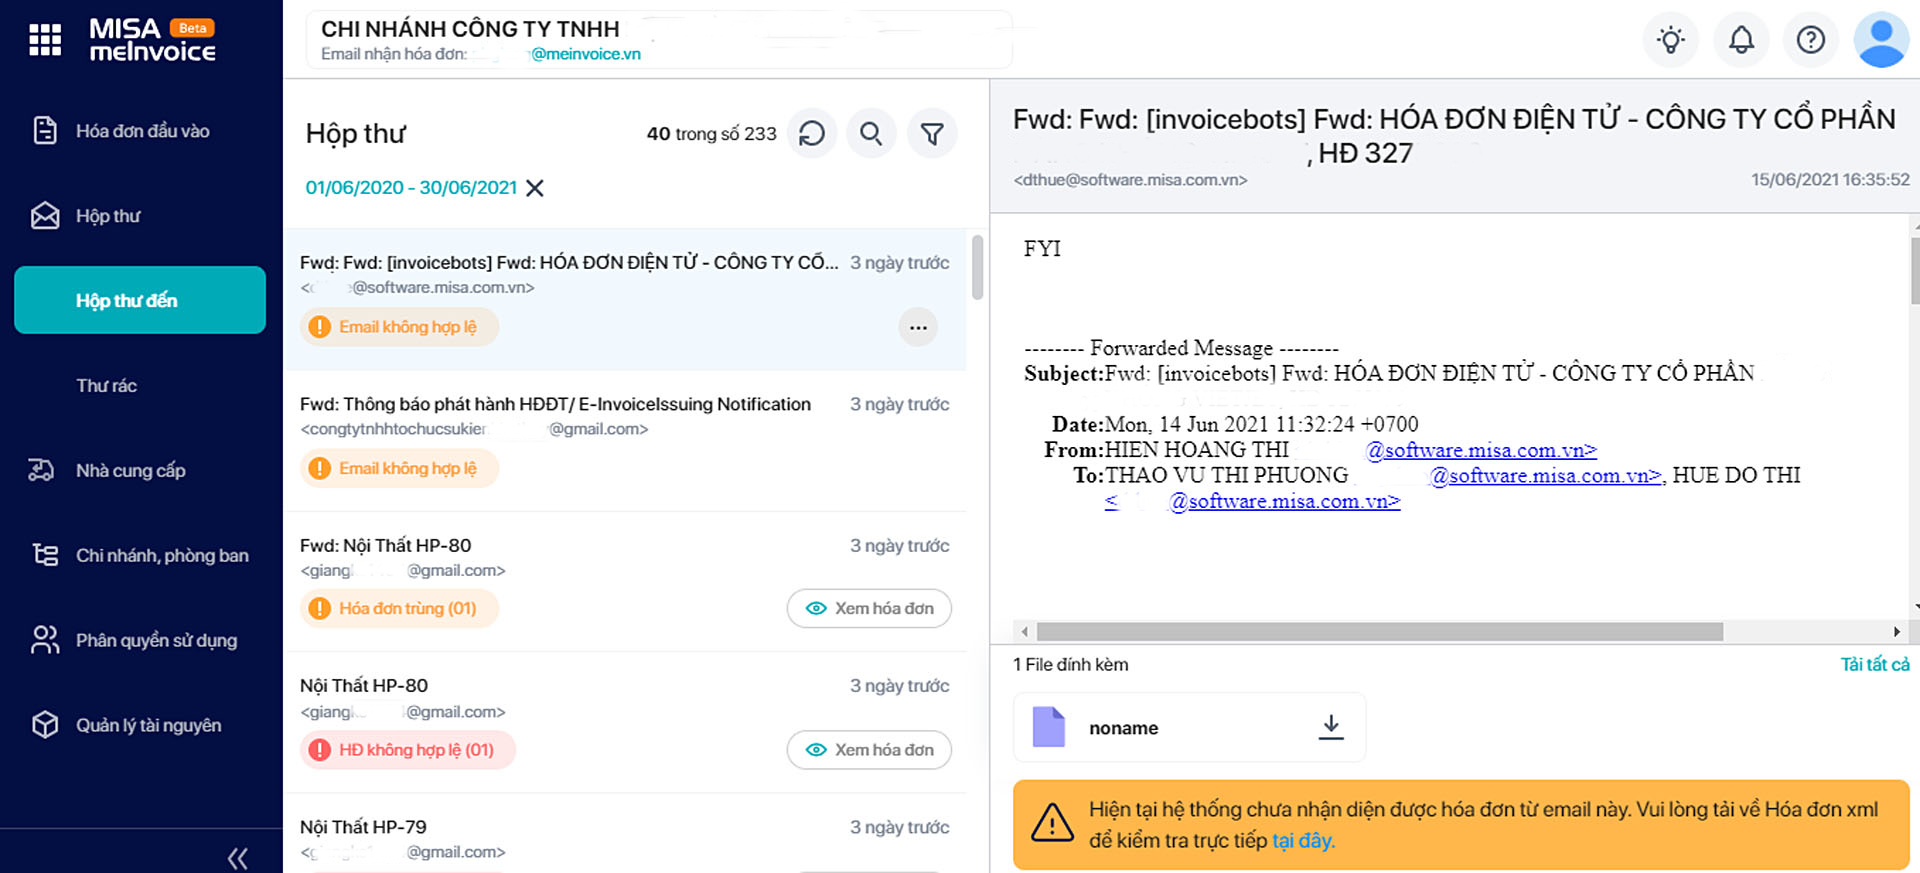Clear the date range filter
Viewport: 1920px width, 873px height.
535,188
